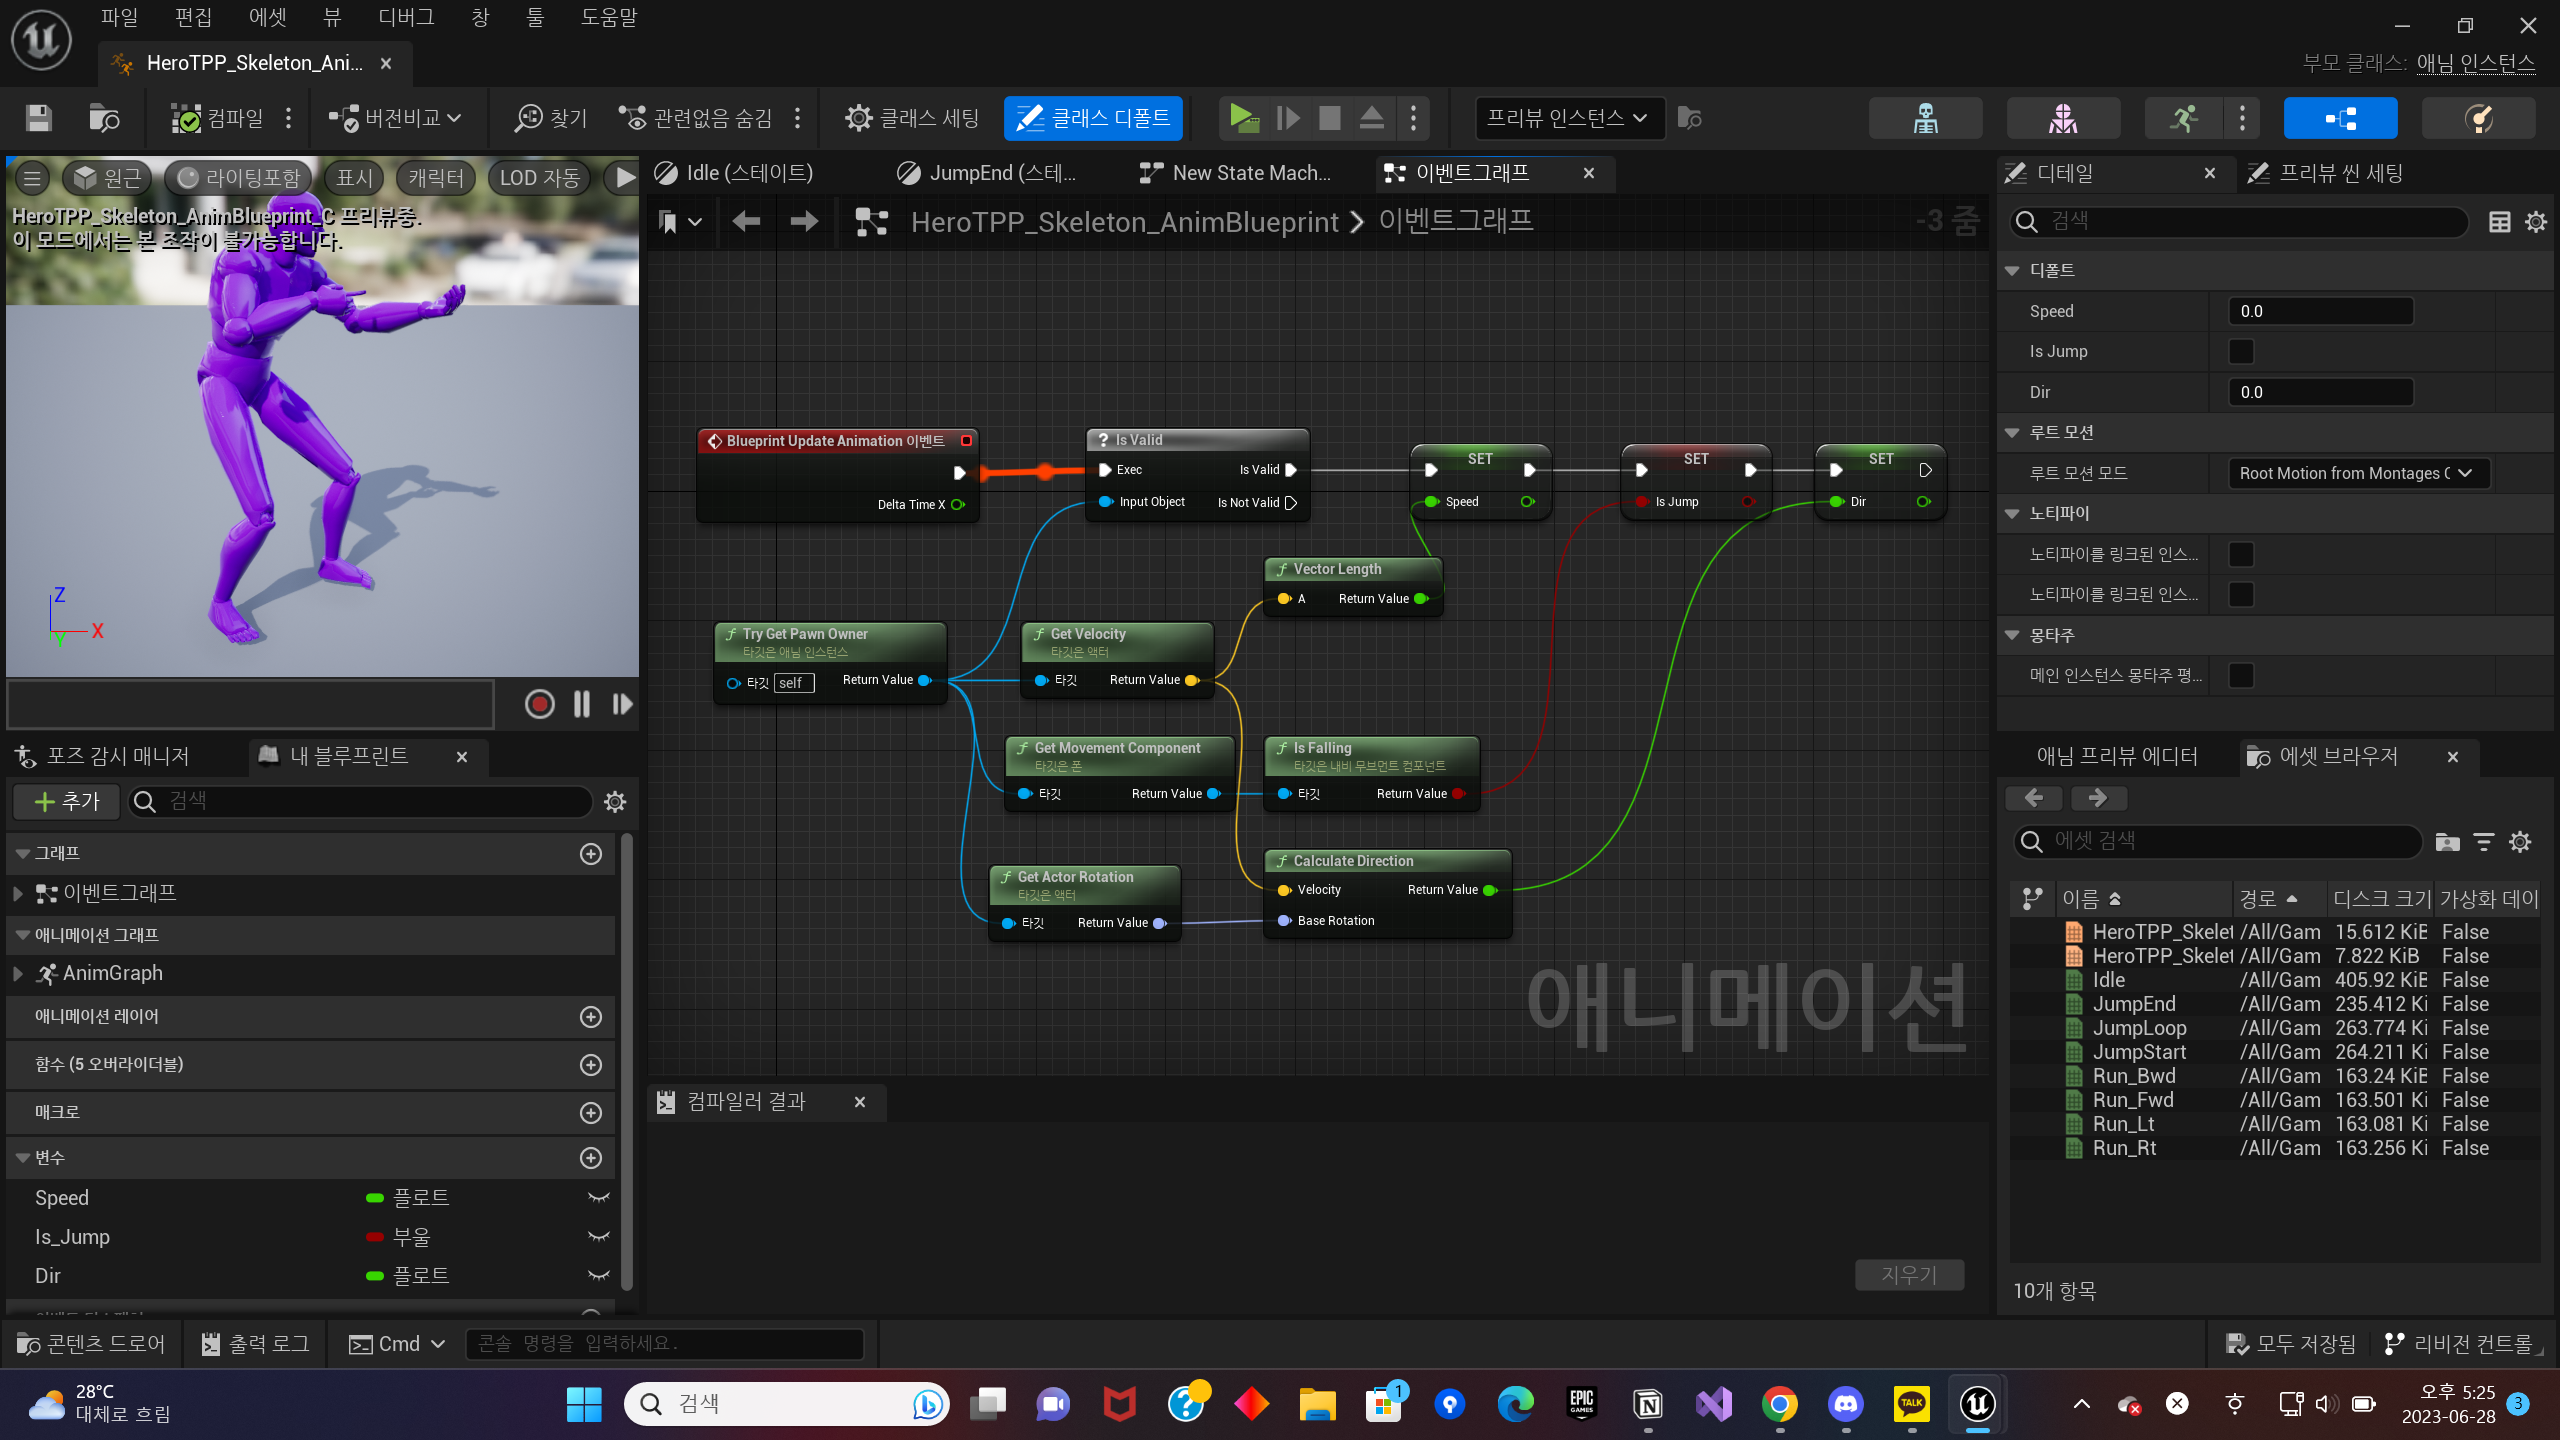Click the save floppy disk icon
Image resolution: width=2560 pixels, height=1440 pixels.
click(x=39, y=119)
